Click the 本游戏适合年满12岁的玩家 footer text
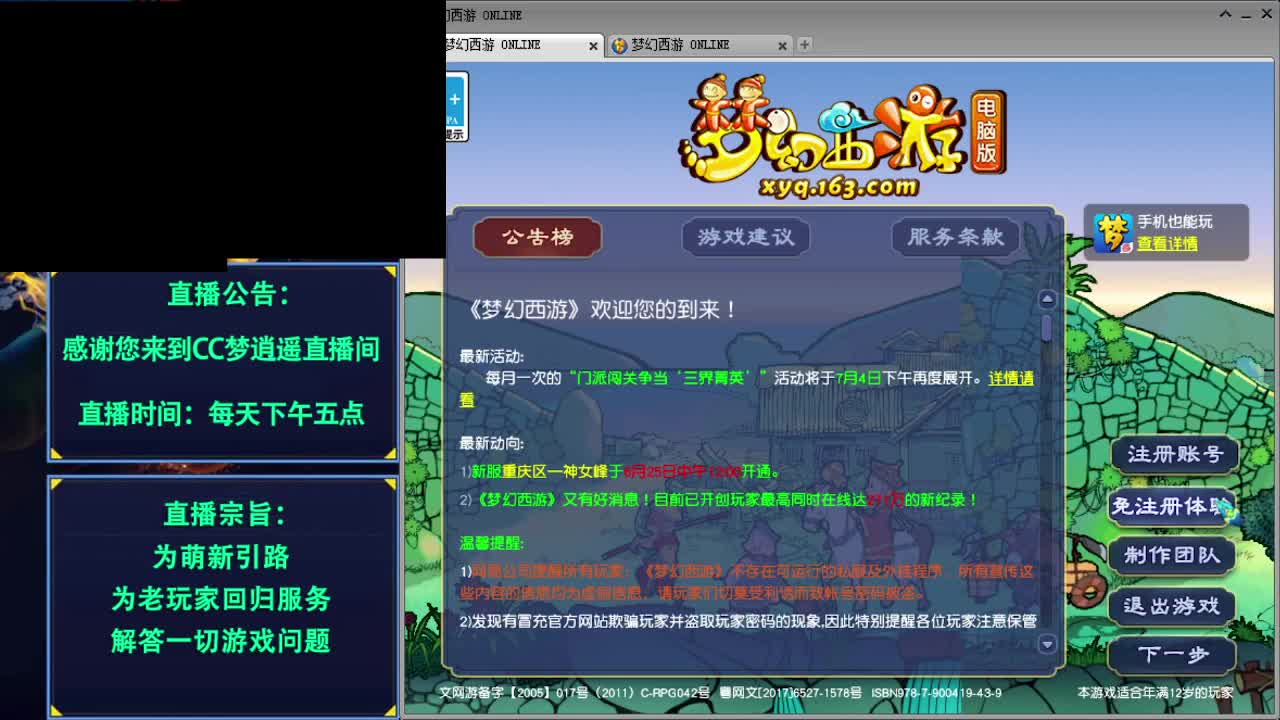The width and height of the screenshot is (1280, 720). (1155, 692)
